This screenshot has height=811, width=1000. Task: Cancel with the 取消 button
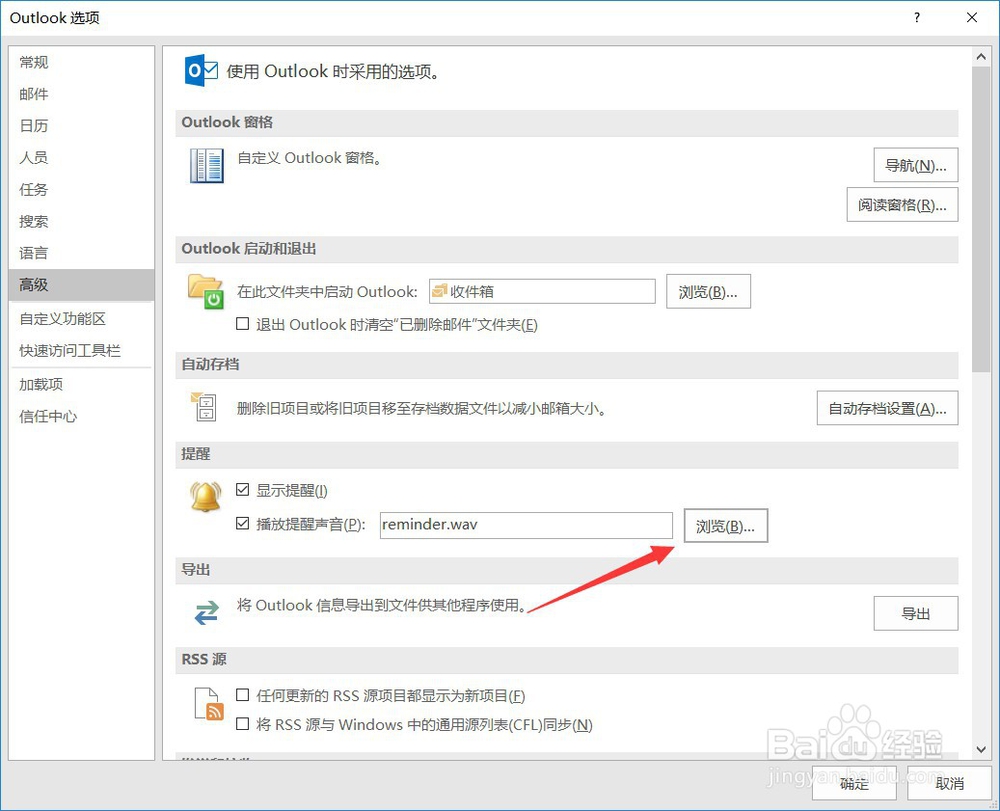click(949, 783)
